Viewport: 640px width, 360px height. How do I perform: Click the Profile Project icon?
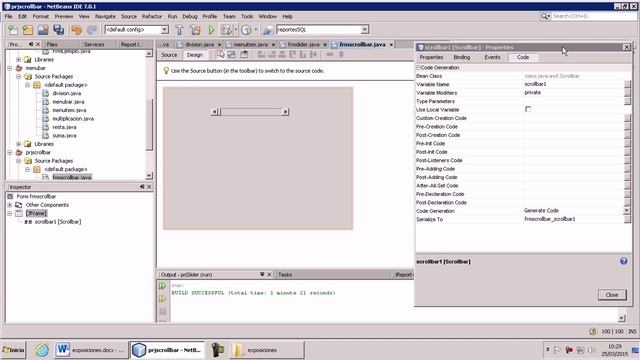pyautogui.click(x=246, y=30)
